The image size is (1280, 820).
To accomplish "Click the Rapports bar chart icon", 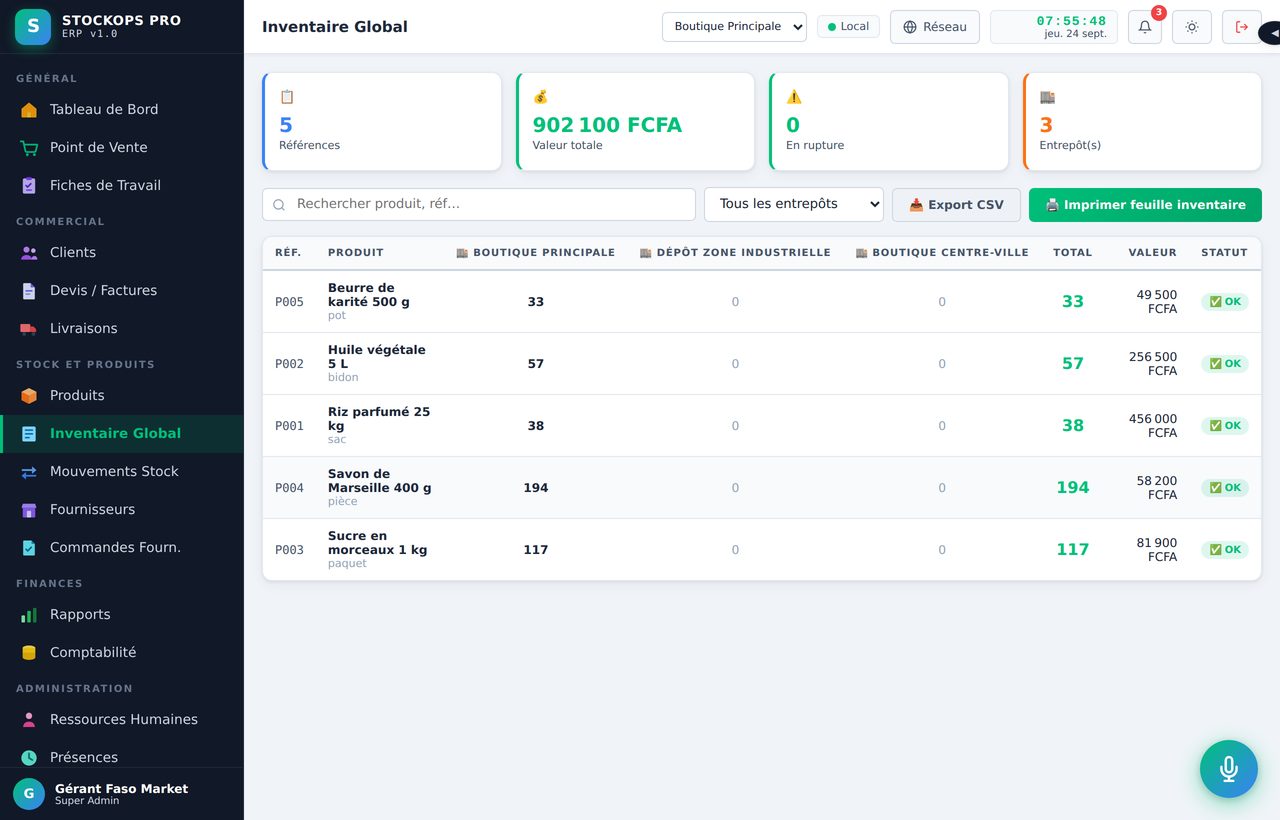I will point(29,615).
